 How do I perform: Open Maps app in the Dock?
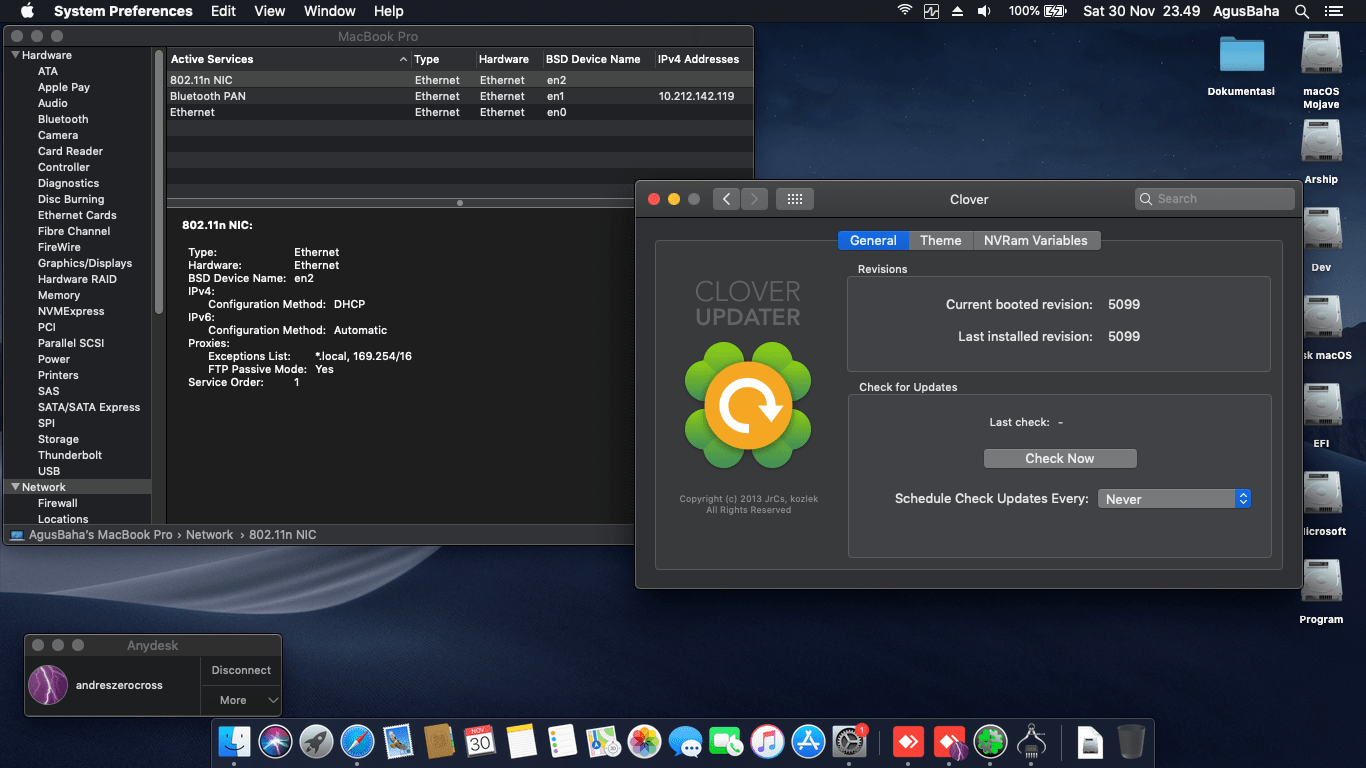pyautogui.click(x=603, y=741)
